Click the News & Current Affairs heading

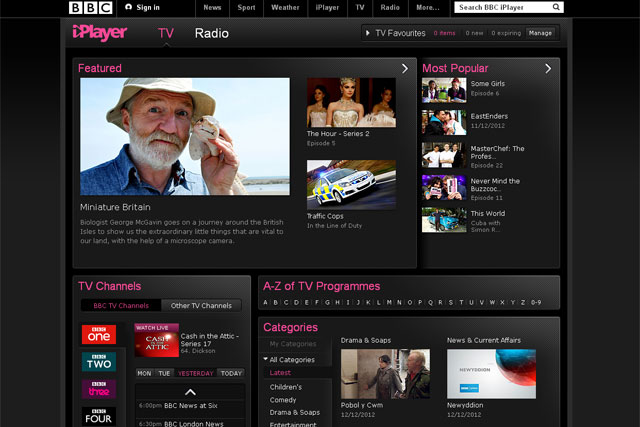pyautogui.click(x=484, y=340)
